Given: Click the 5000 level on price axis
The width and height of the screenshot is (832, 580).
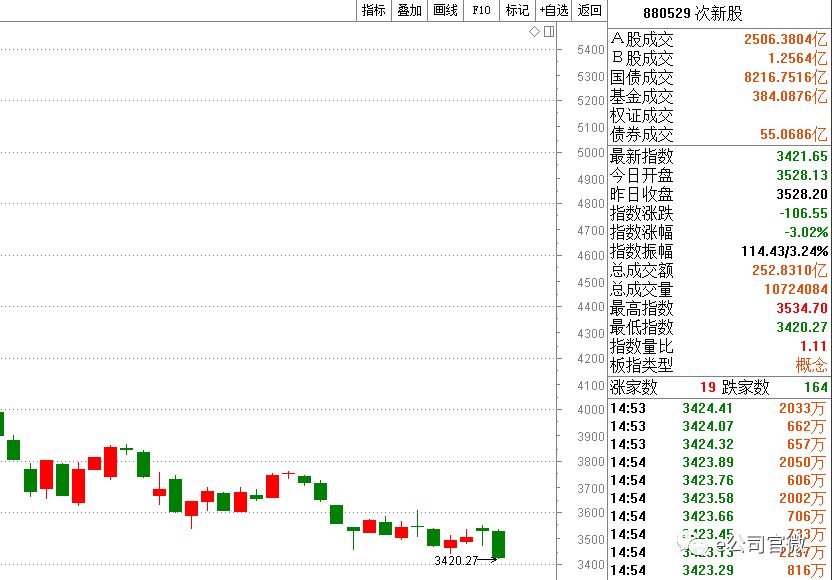Looking at the screenshot, I should pyautogui.click(x=591, y=153).
